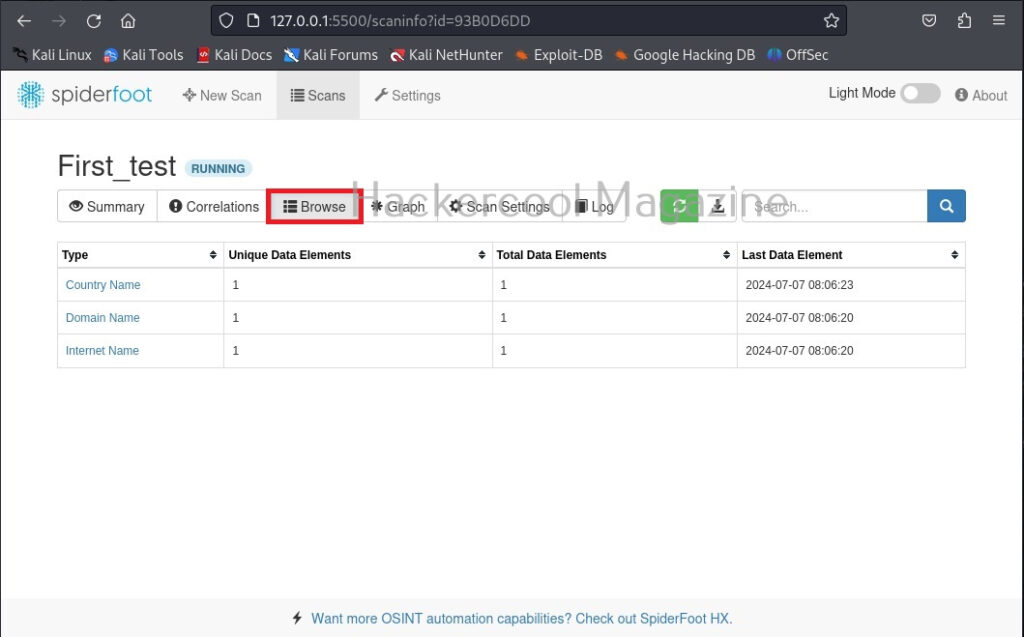The width and height of the screenshot is (1024, 637).
Task: Open the browser home page icon
Action: click(x=128, y=21)
